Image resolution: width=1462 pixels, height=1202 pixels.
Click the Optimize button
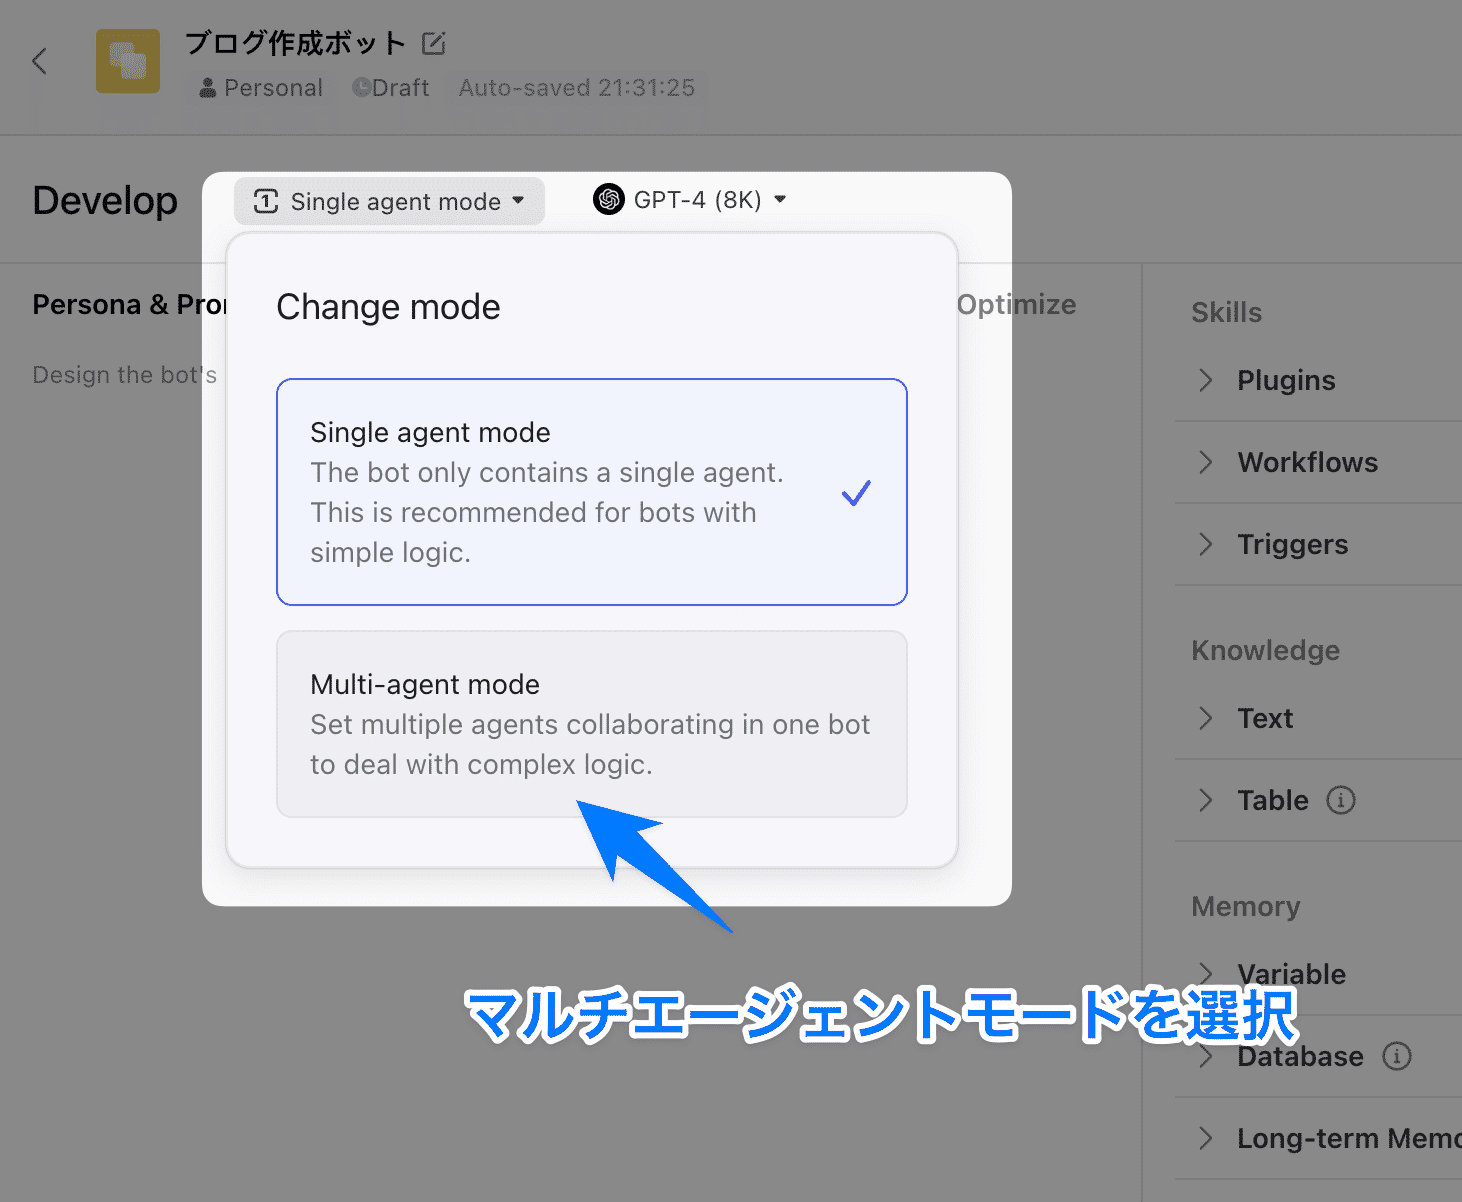tap(1016, 305)
